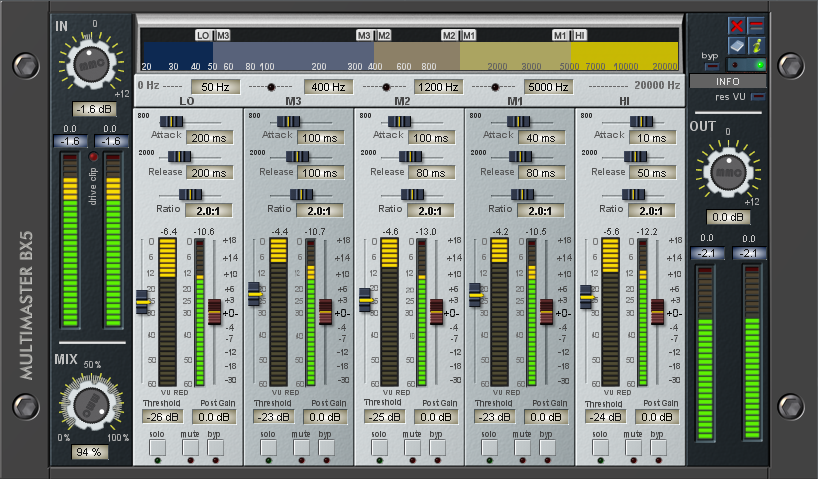Click the LO band threshold fader handle
818x479 pixels.
(142, 302)
